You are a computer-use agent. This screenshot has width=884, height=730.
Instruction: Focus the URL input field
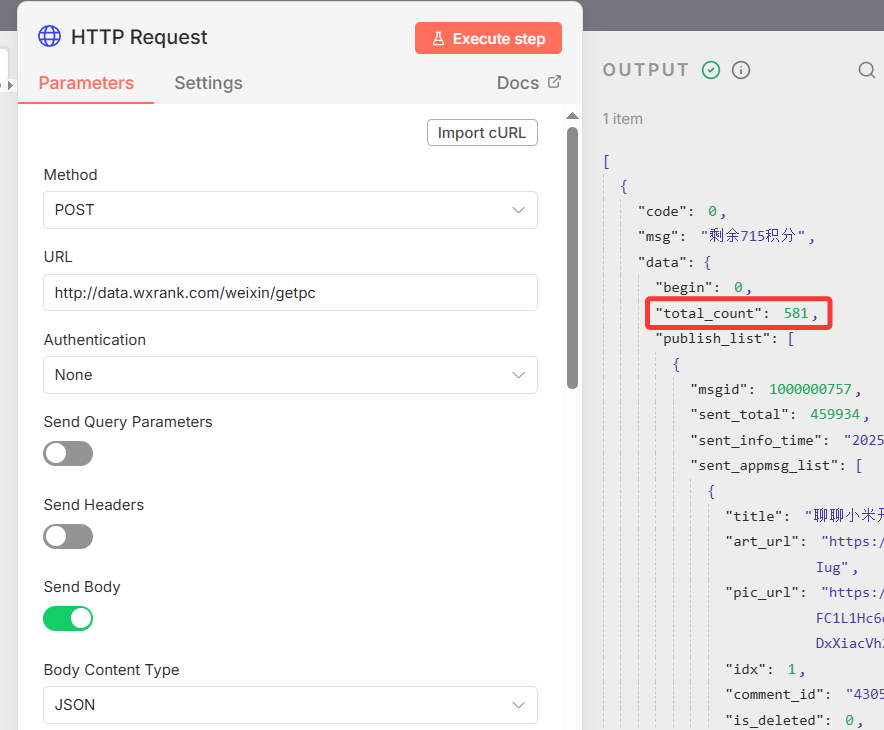290,293
